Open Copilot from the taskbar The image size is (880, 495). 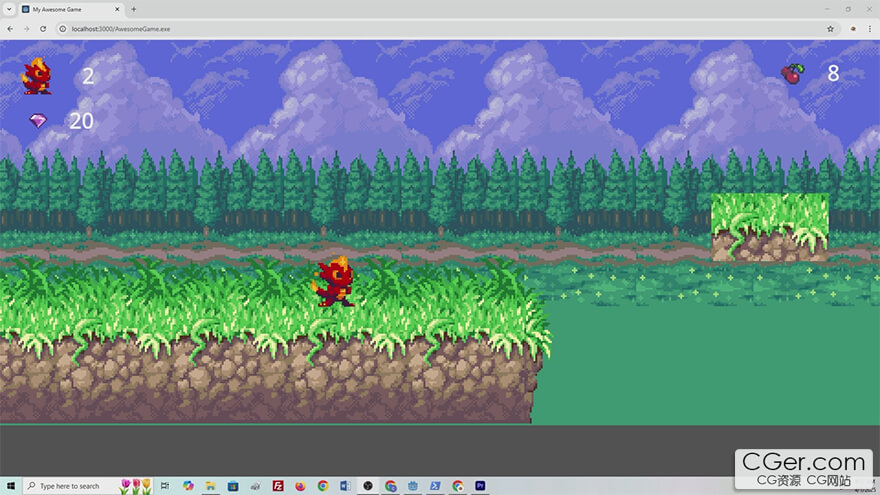point(188,485)
